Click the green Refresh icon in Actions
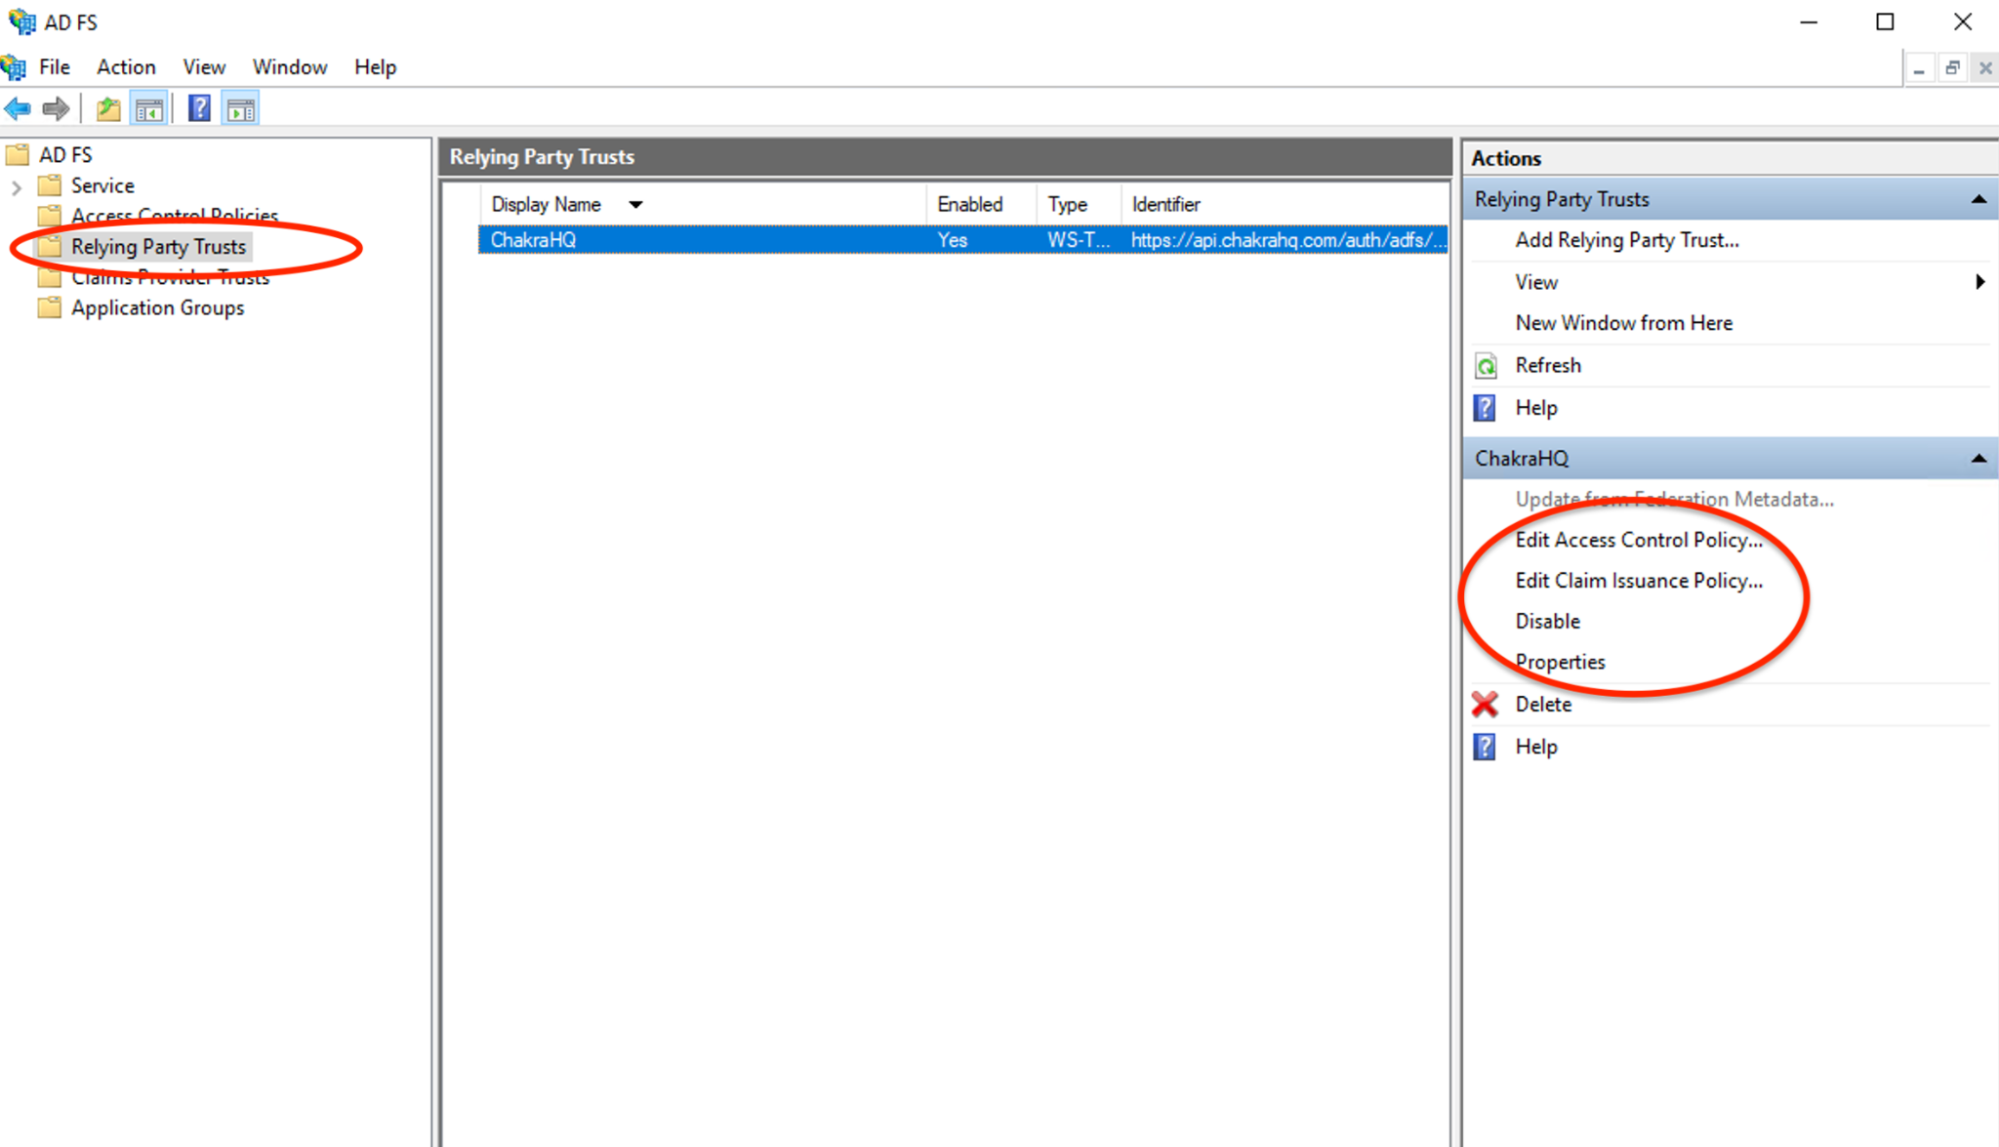 [1486, 366]
